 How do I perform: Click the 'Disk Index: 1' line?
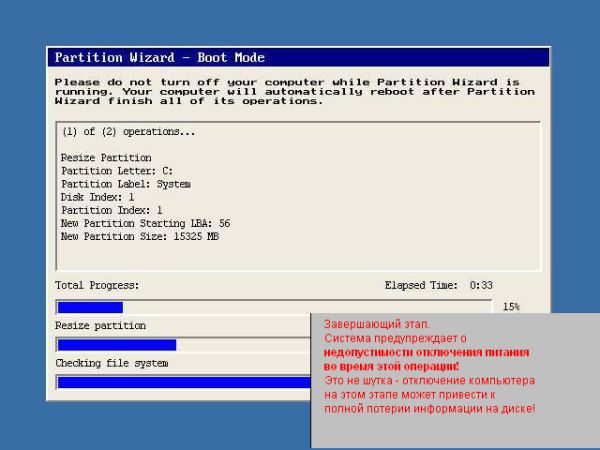[x=98, y=197]
